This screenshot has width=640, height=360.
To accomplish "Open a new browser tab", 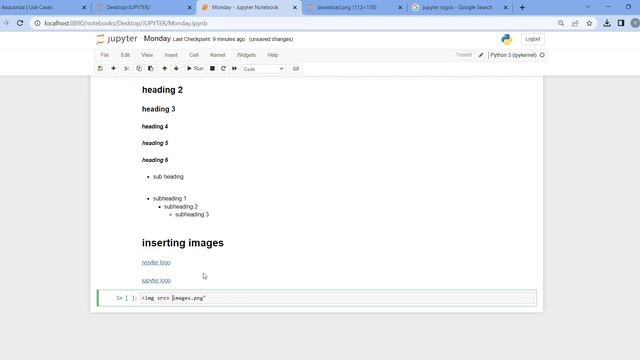I will click(x=522, y=7).
